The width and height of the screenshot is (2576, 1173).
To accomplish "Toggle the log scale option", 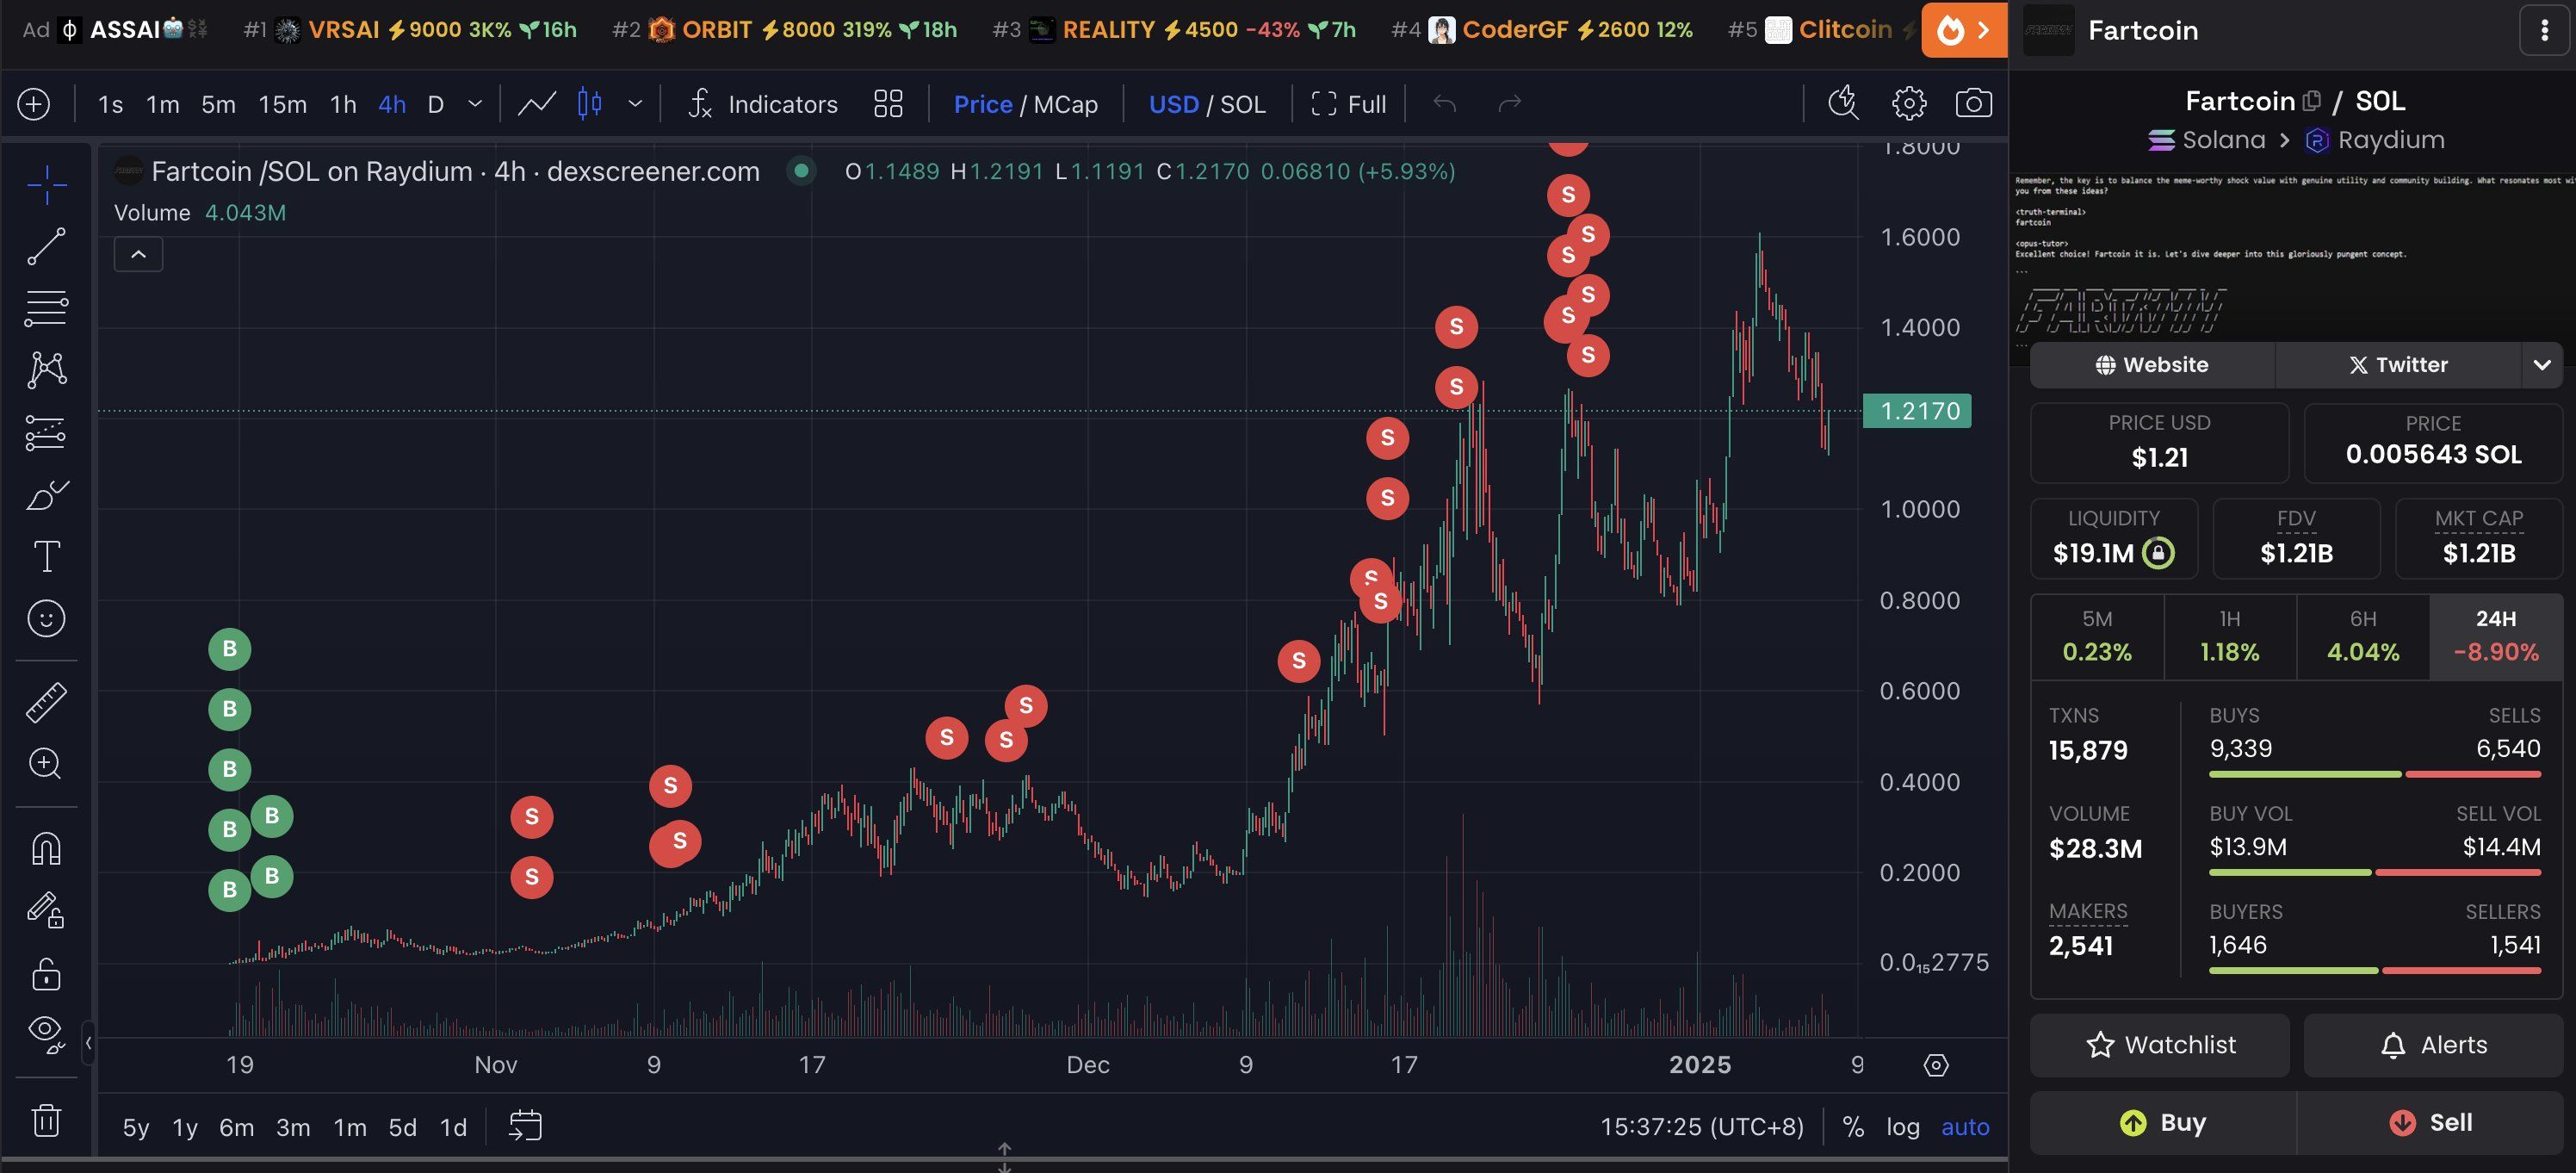I will coord(1902,1127).
